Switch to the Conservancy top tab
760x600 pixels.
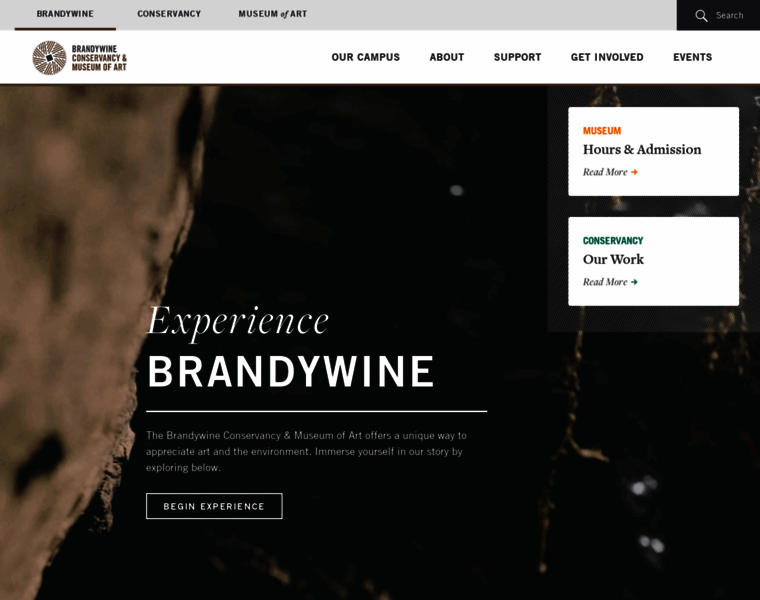[x=169, y=14]
